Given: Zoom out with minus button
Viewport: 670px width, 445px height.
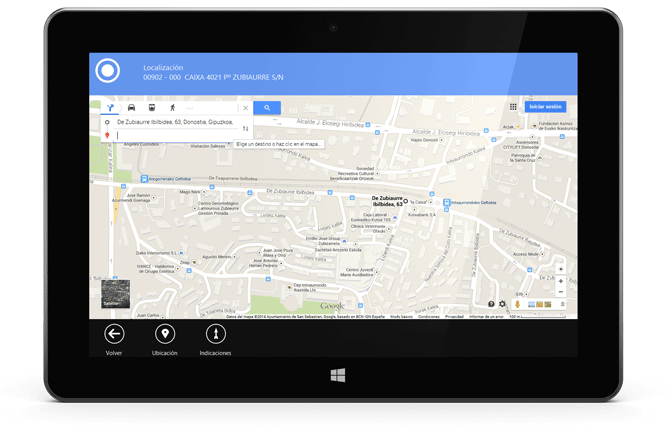Looking at the screenshot, I should pyautogui.click(x=561, y=292).
